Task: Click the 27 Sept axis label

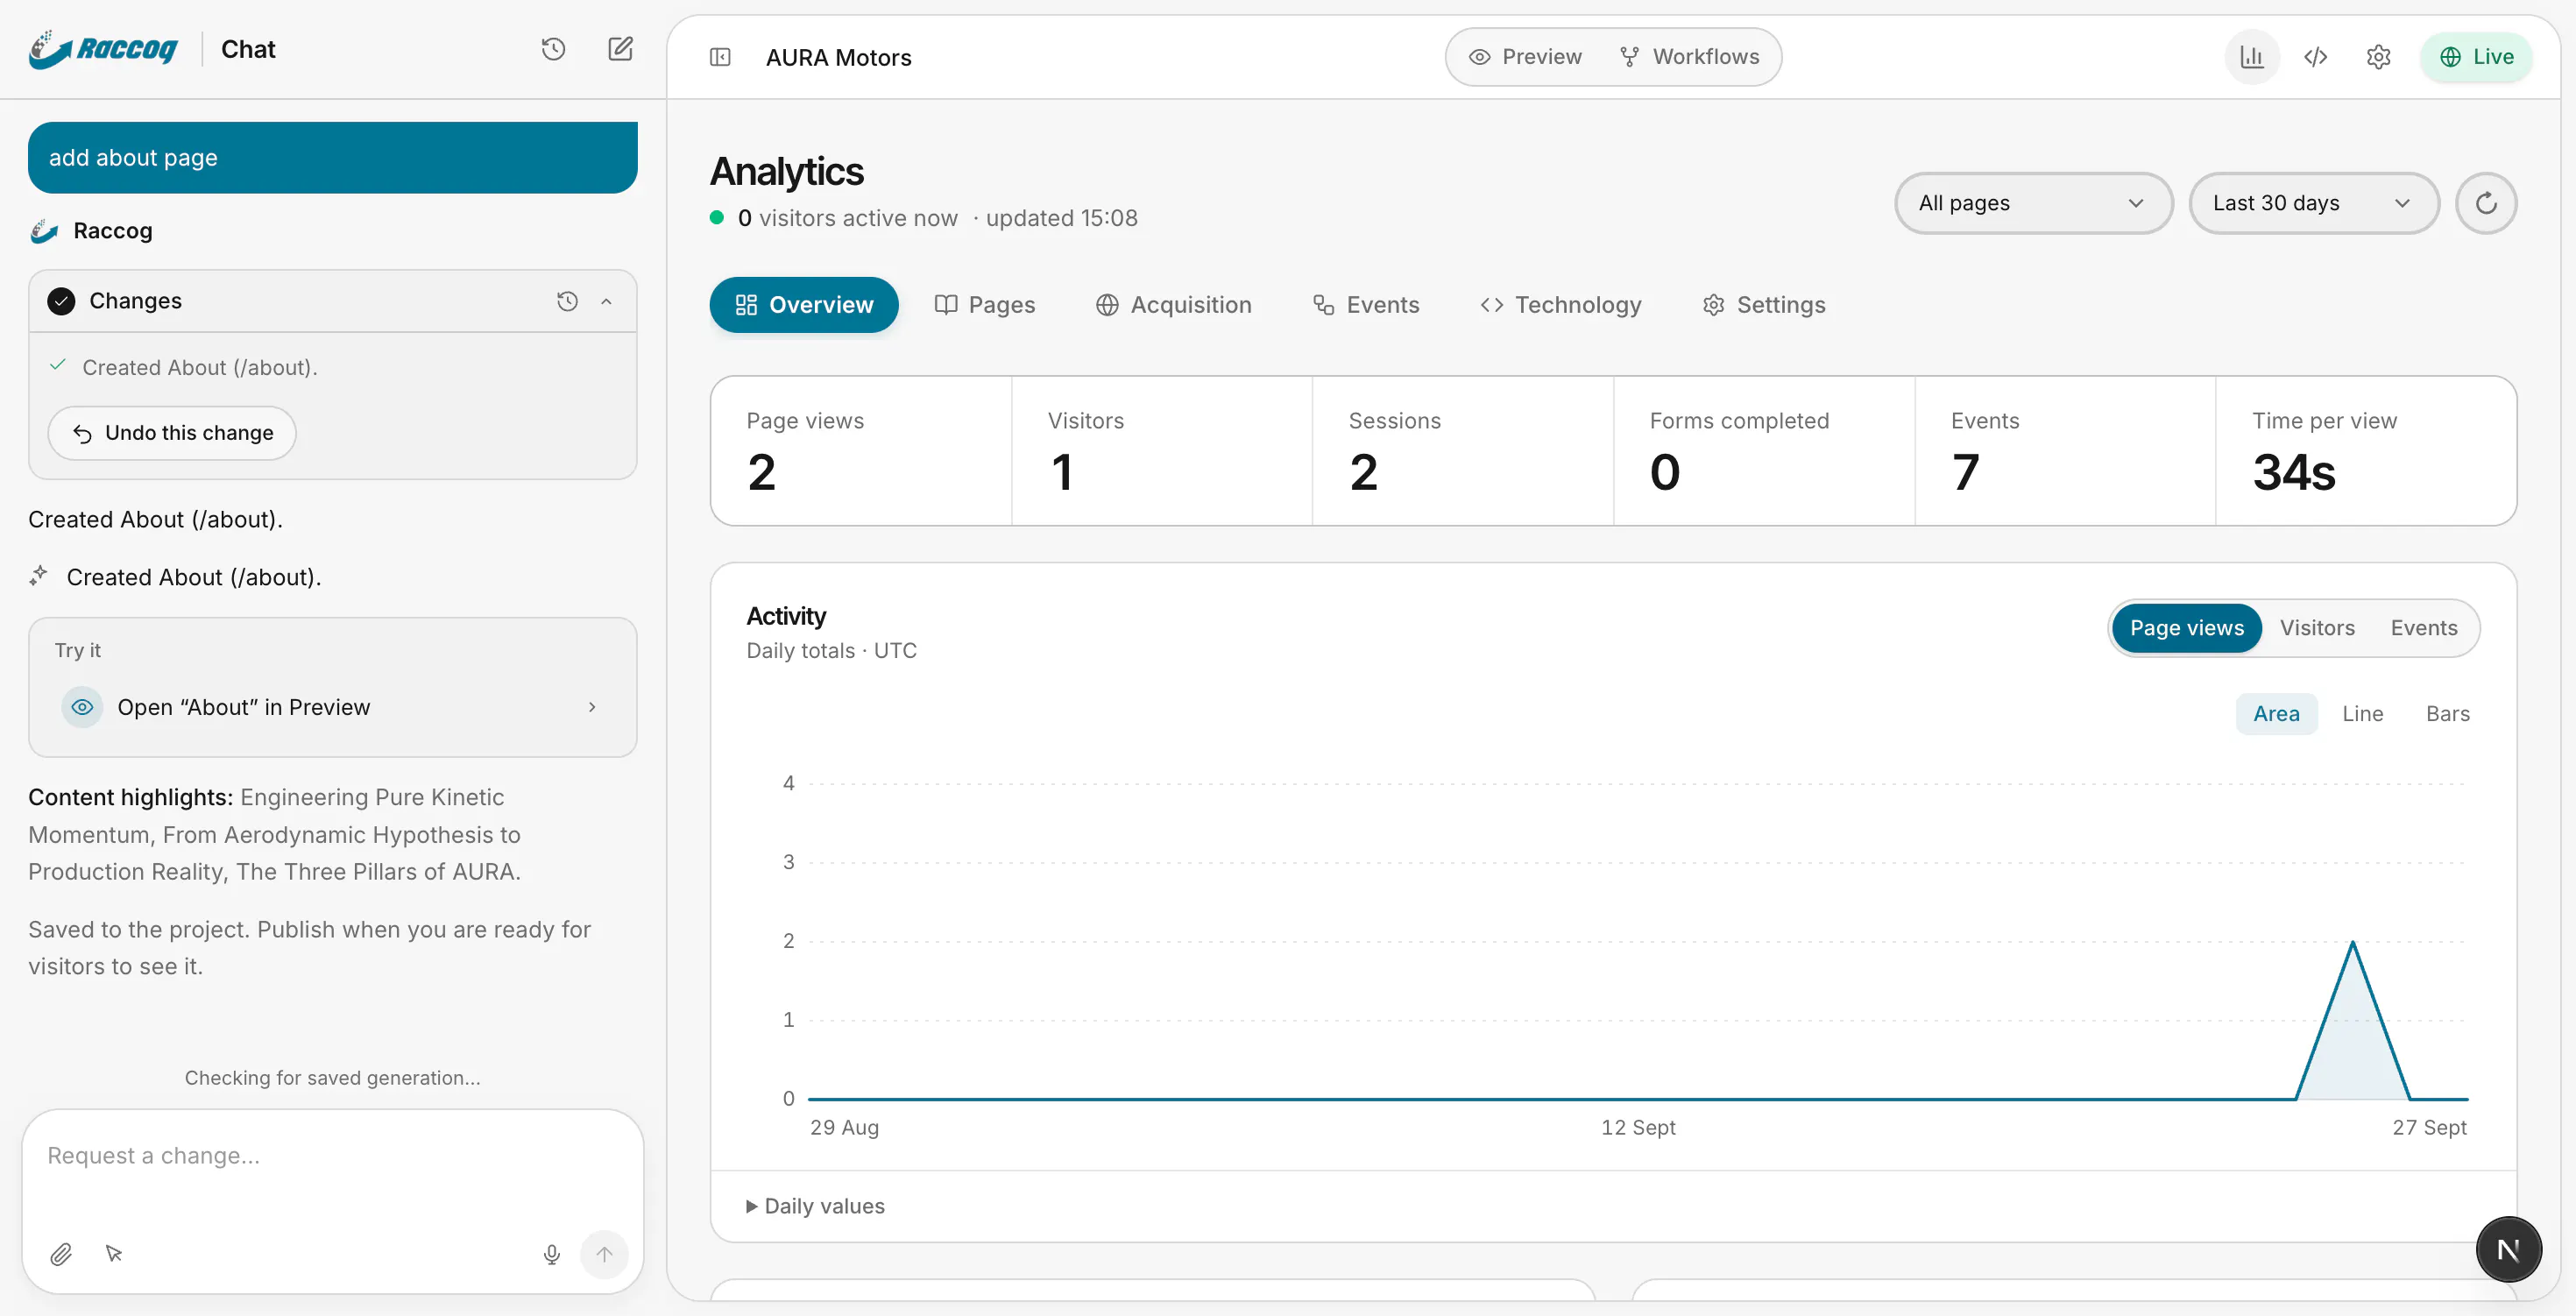Action: (2429, 1127)
